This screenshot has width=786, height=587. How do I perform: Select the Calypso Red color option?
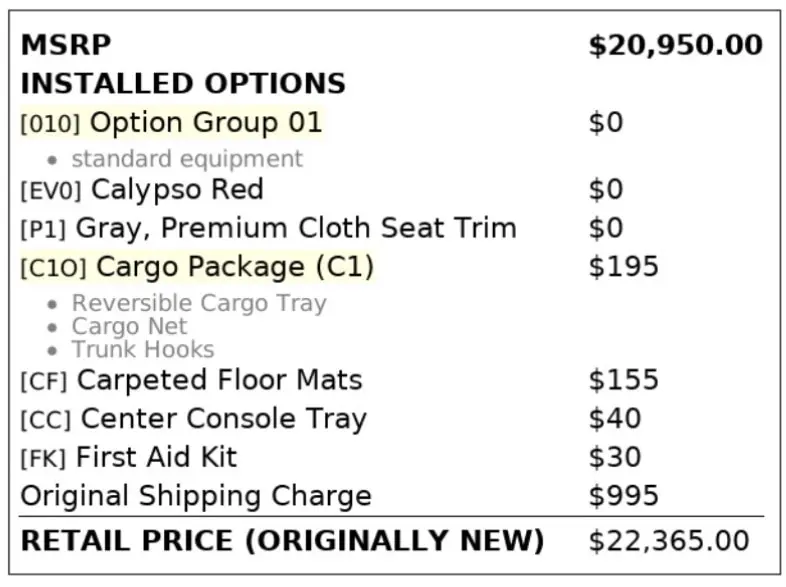pos(177,189)
